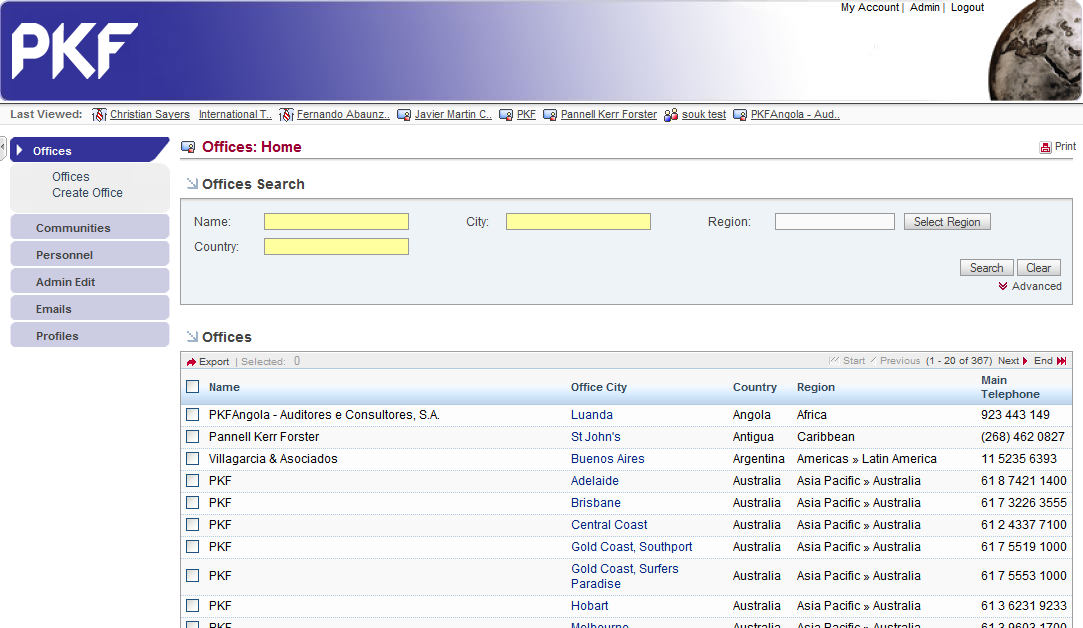Click the greyed Previous page icon
The width and height of the screenshot is (1083, 628).
(873, 361)
